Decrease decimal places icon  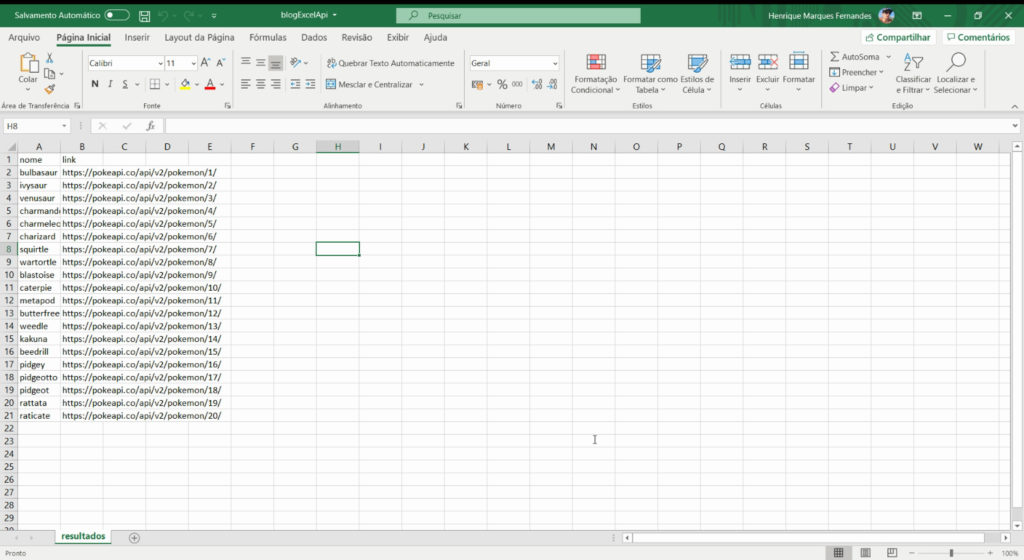[552, 84]
